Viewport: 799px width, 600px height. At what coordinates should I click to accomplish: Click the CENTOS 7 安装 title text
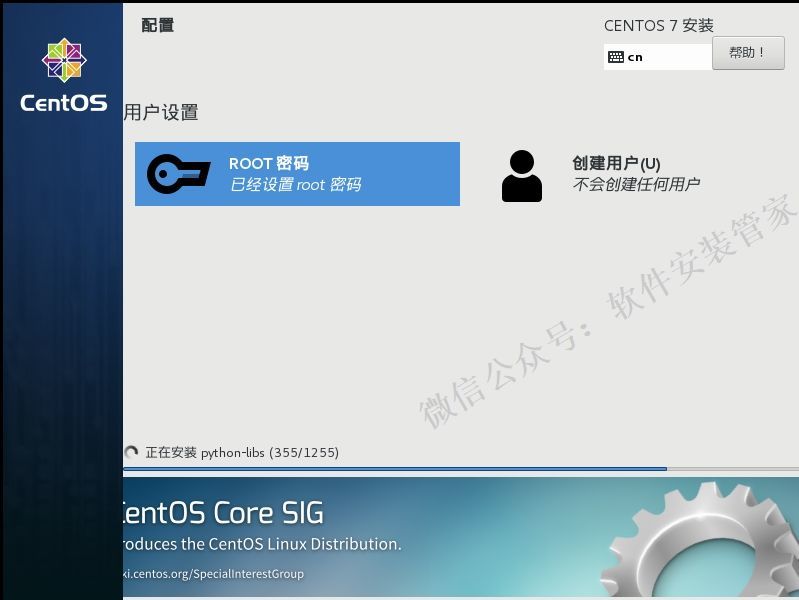658,25
